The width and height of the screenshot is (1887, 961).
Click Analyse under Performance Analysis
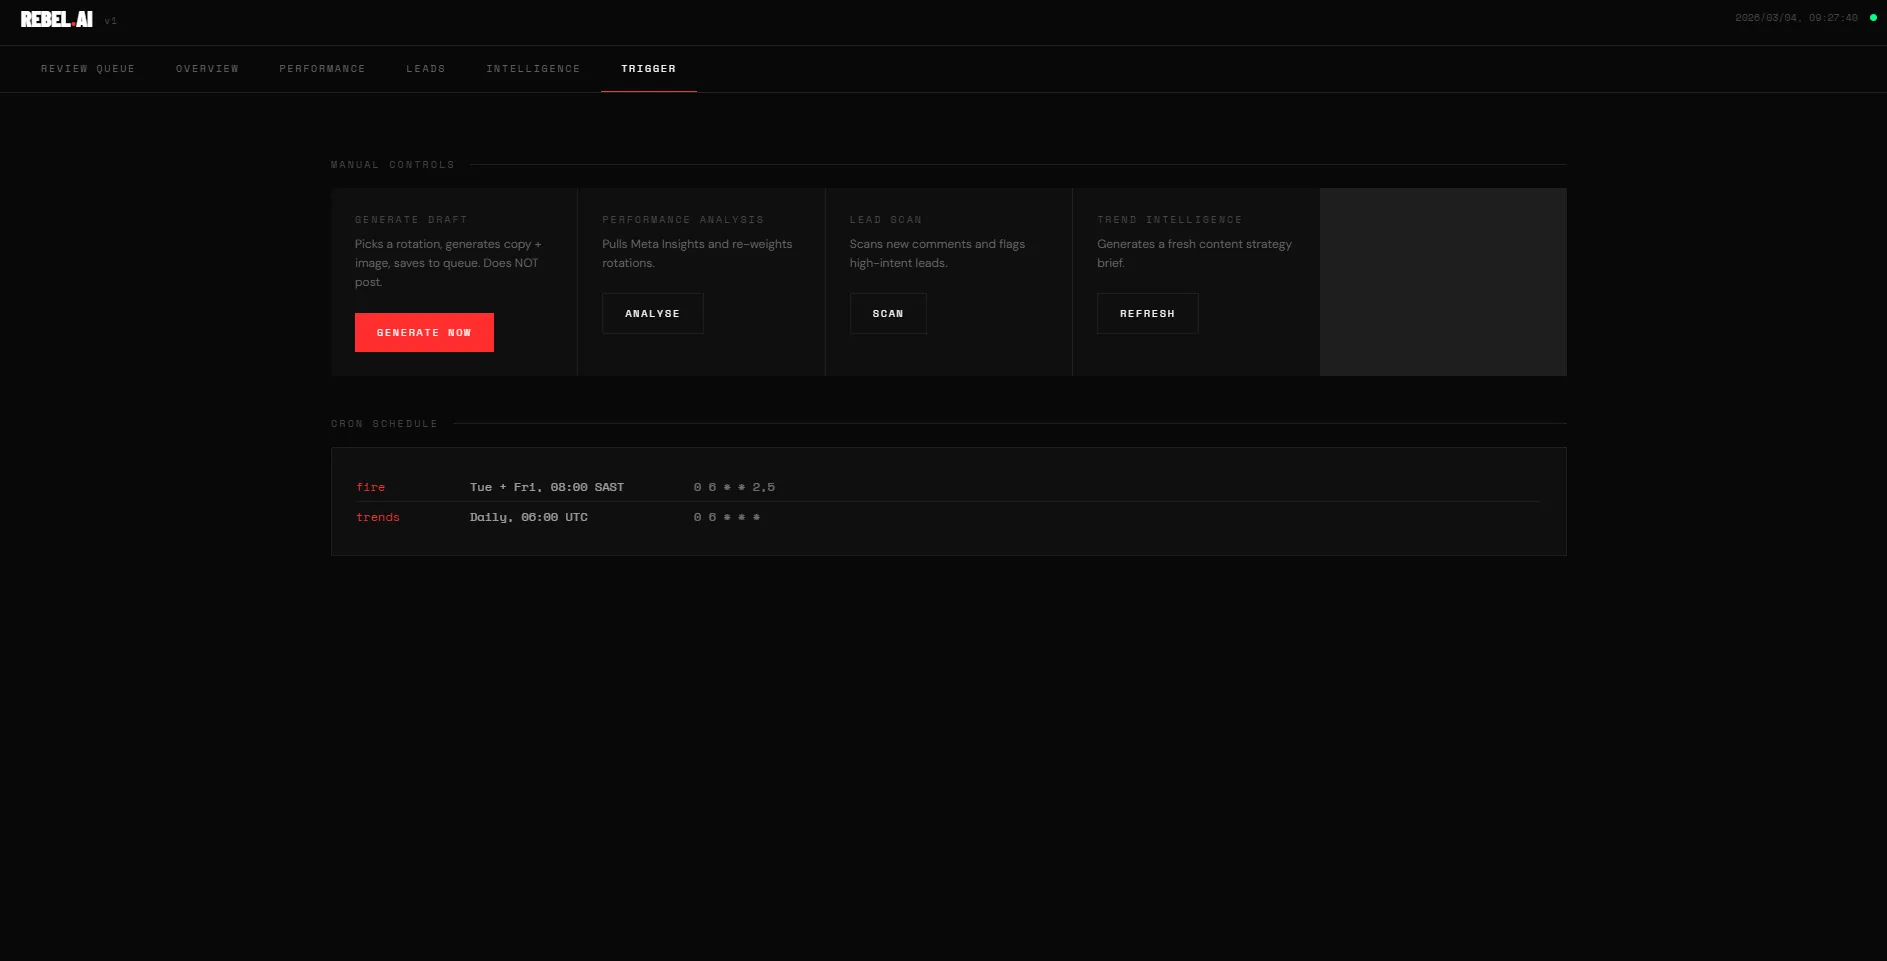pos(652,313)
